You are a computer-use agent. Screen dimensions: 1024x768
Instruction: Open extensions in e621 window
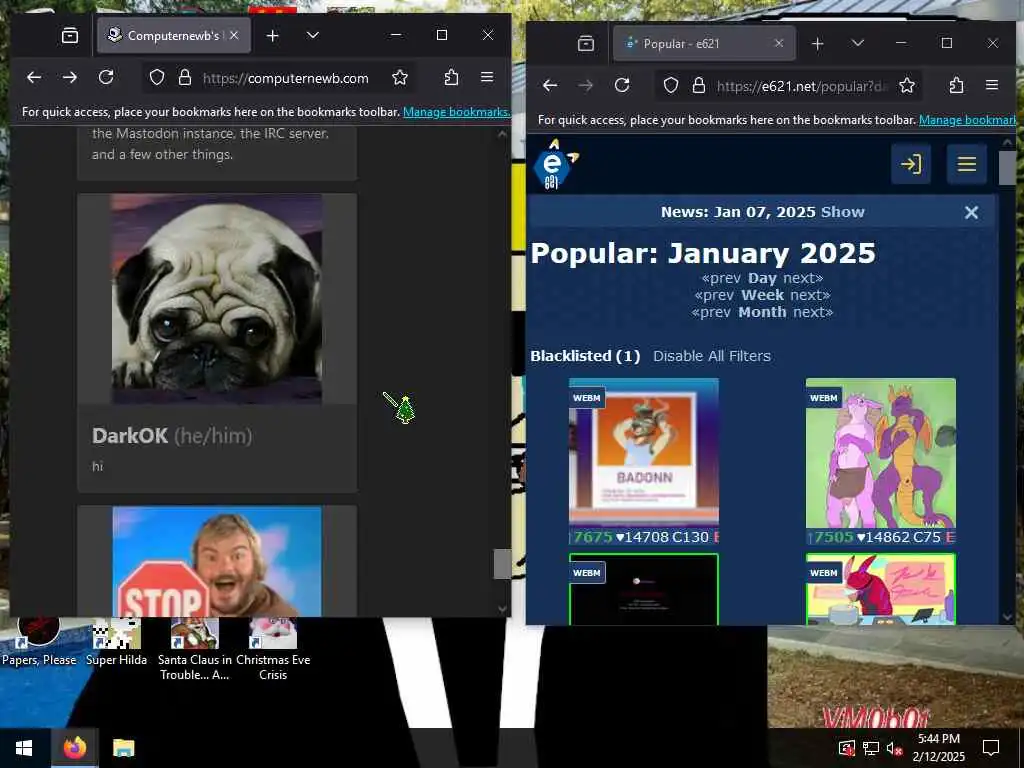[956, 86]
